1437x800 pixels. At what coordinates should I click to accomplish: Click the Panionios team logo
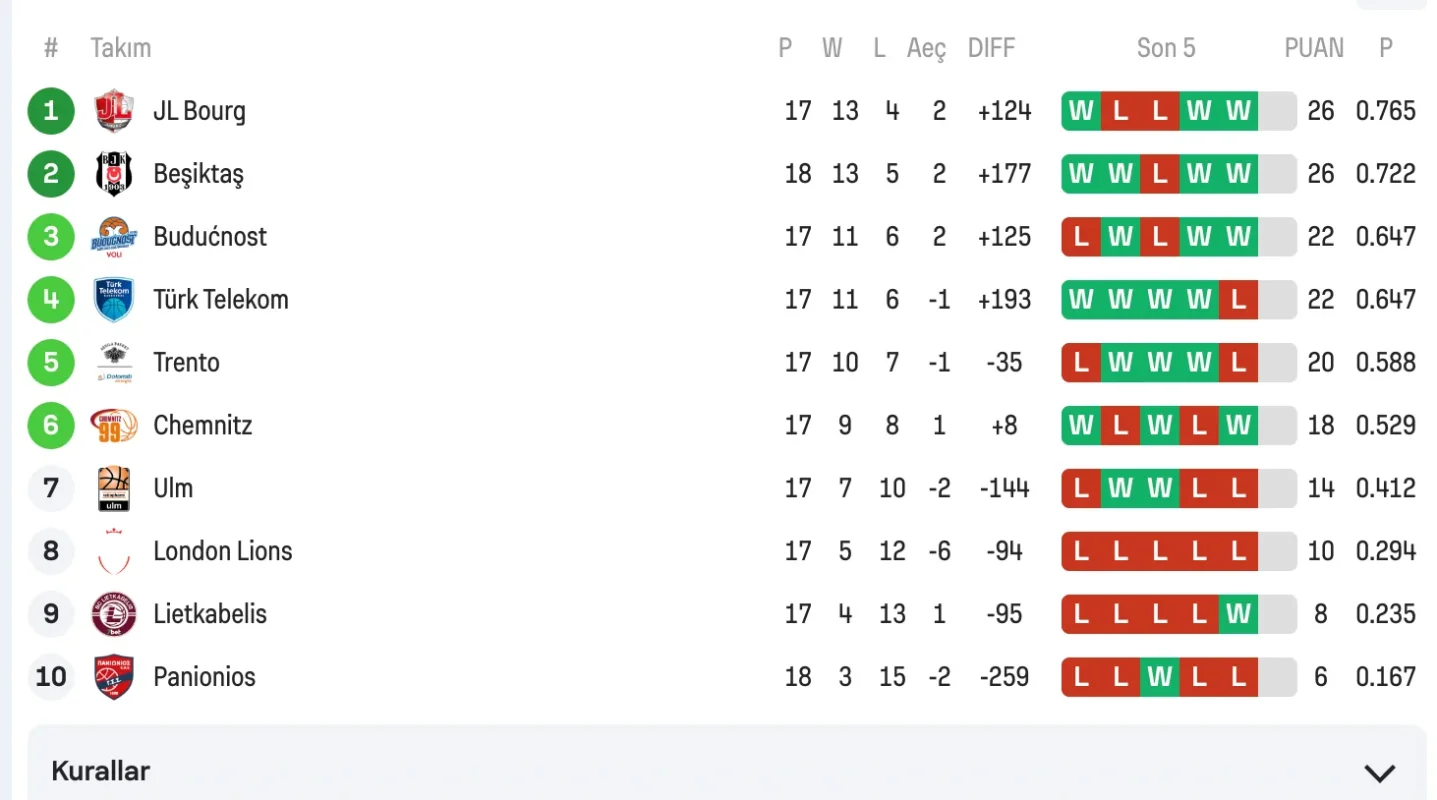click(x=114, y=677)
